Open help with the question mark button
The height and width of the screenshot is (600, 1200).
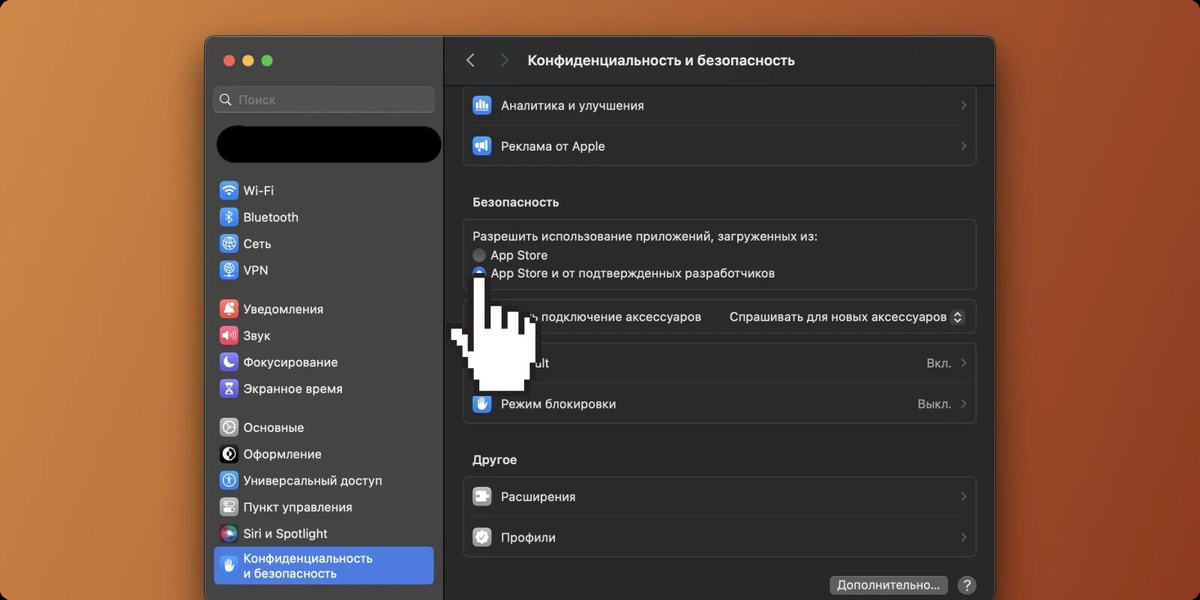[x=966, y=586]
